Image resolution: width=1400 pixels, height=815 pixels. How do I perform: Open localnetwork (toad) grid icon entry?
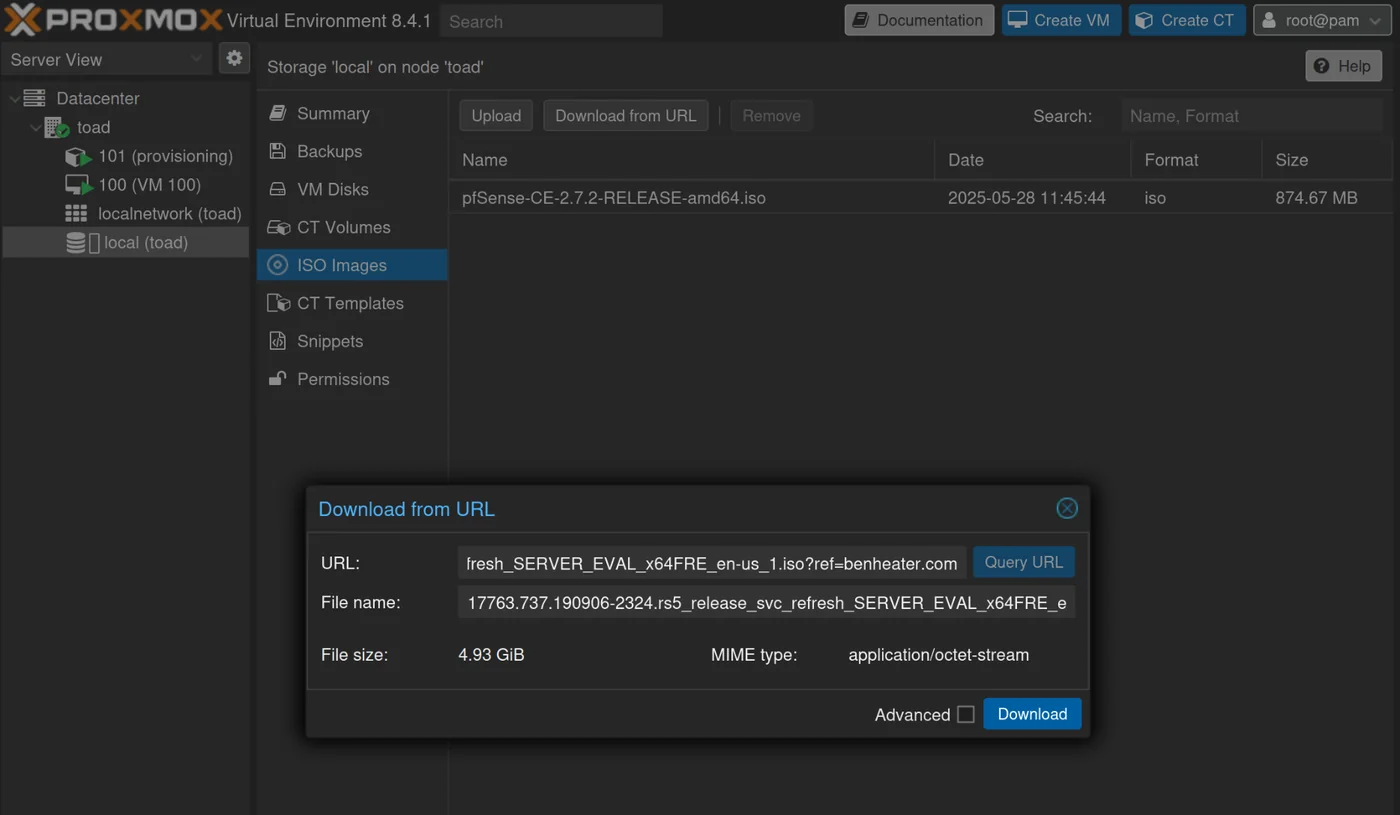168,214
